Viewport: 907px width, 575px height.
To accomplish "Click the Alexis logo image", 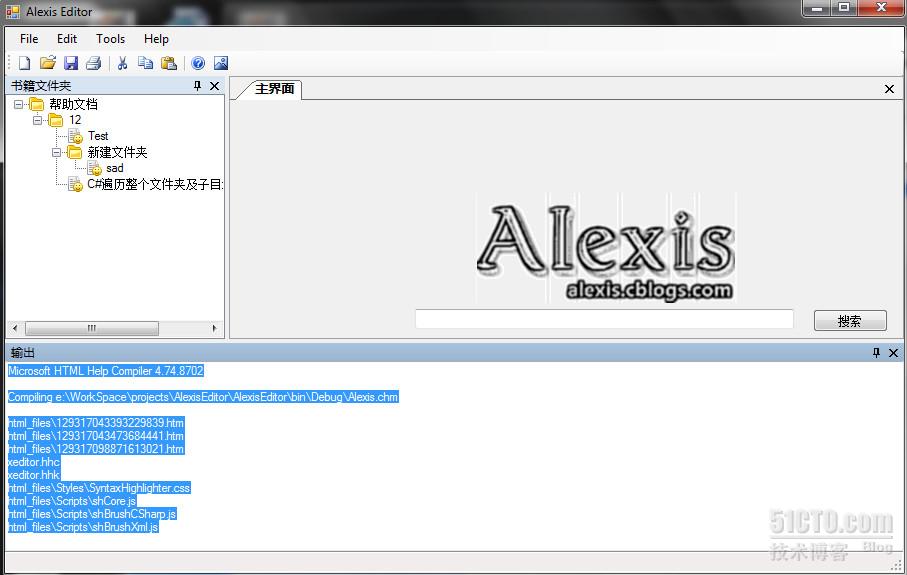I will (x=606, y=248).
